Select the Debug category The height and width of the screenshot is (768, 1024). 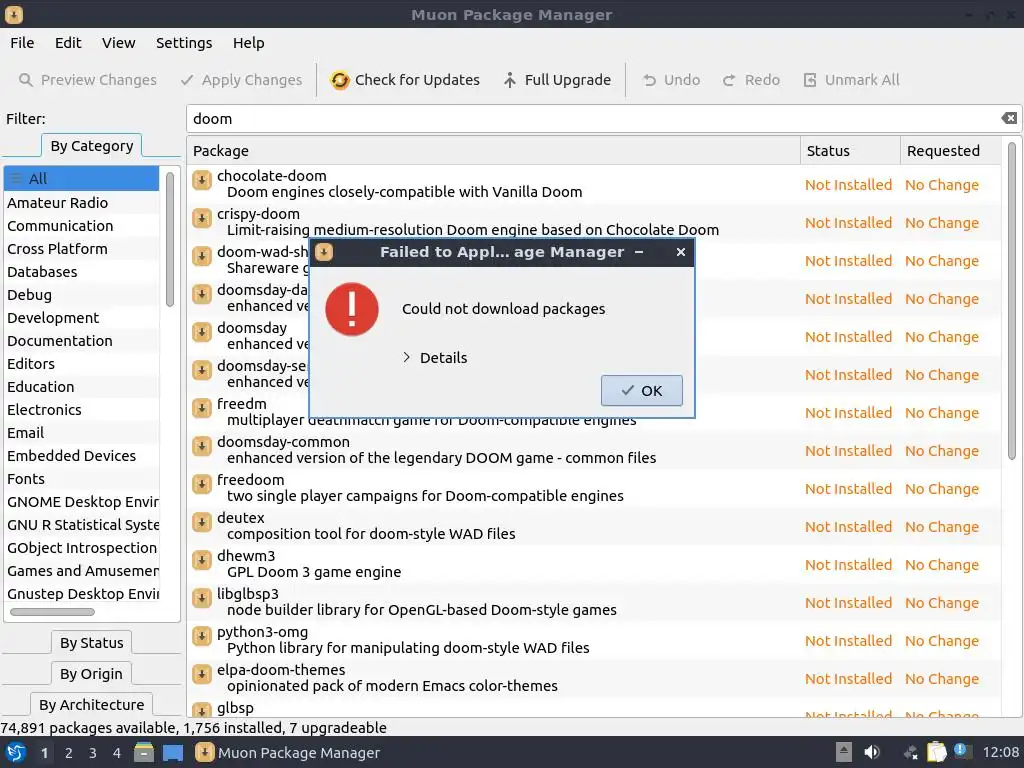tap(82, 295)
